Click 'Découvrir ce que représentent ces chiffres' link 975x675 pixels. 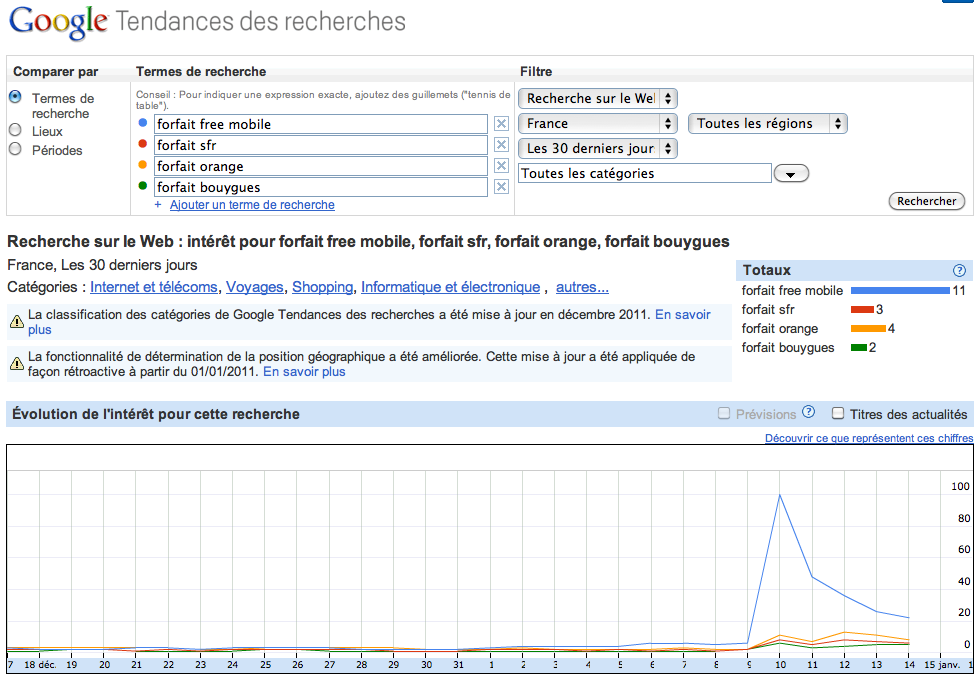tap(869, 438)
